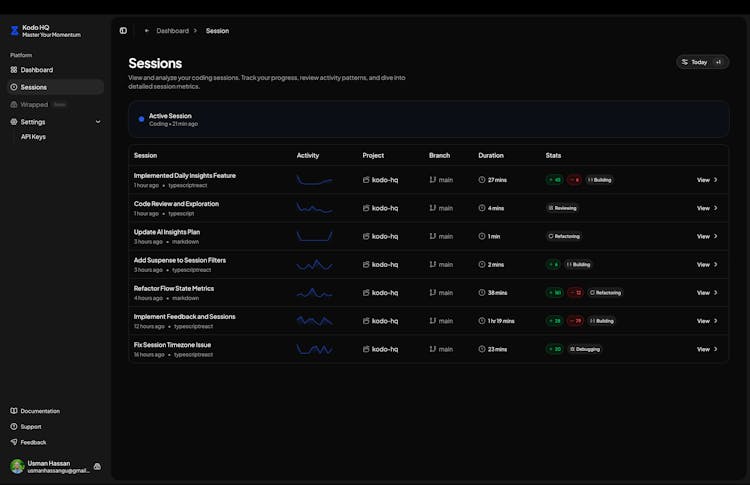750x485 pixels.
Task: Click the Kodo HQ logo icon
Action: [x=14, y=31]
